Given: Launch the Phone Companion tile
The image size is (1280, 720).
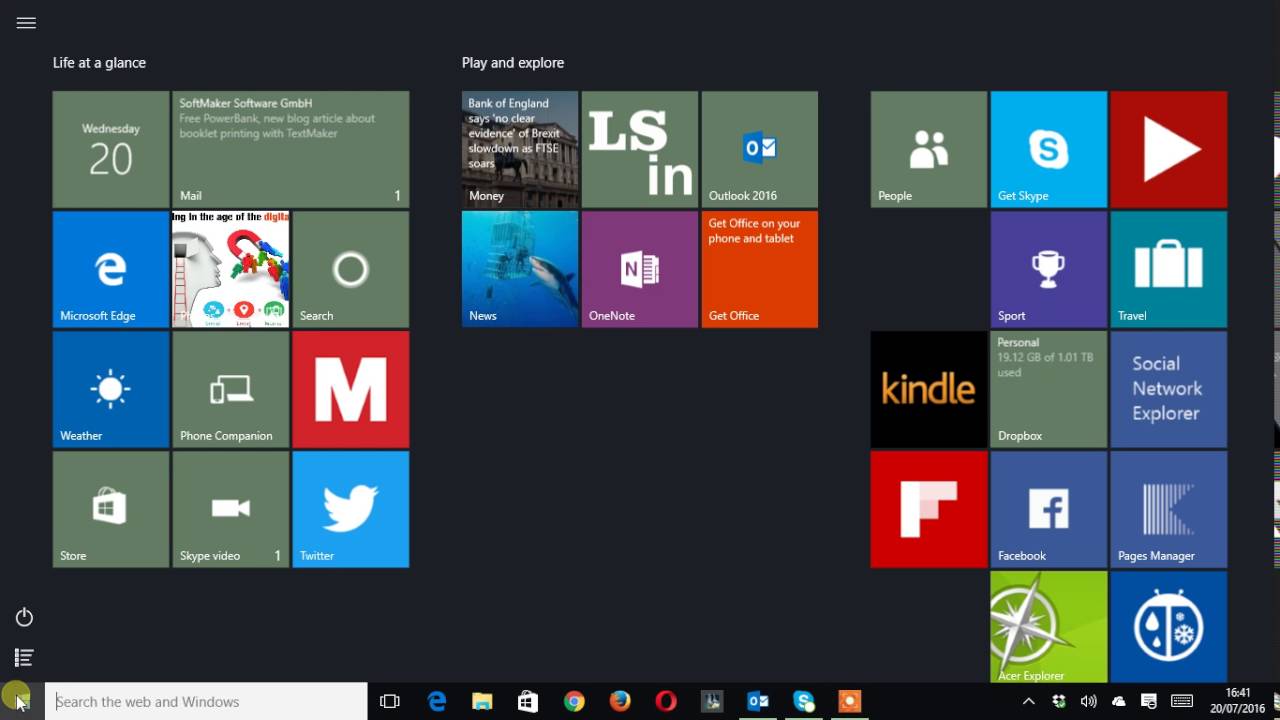Looking at the screenshot, I should [x=231, y=389].
